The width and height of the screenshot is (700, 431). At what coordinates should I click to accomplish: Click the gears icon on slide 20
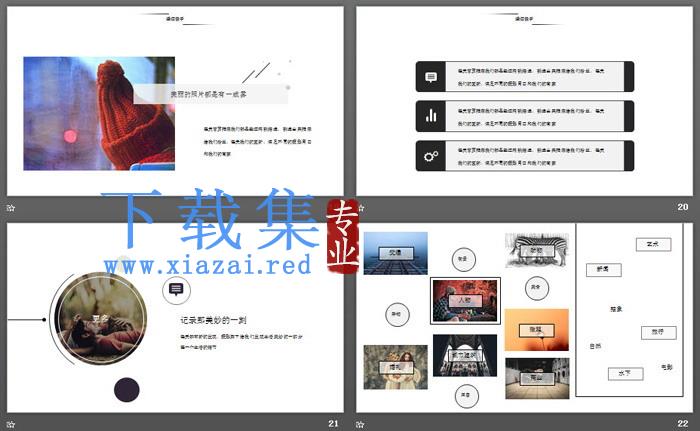pos(431,156)
